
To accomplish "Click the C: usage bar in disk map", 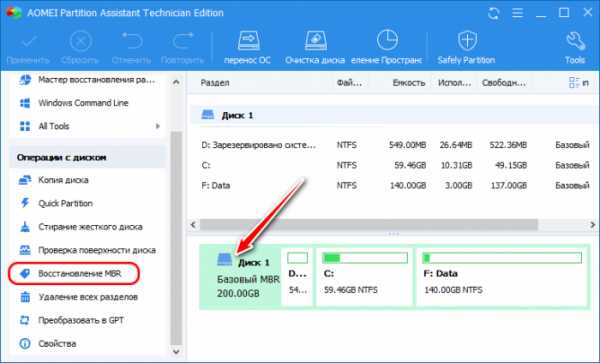I will coord(365,258).
